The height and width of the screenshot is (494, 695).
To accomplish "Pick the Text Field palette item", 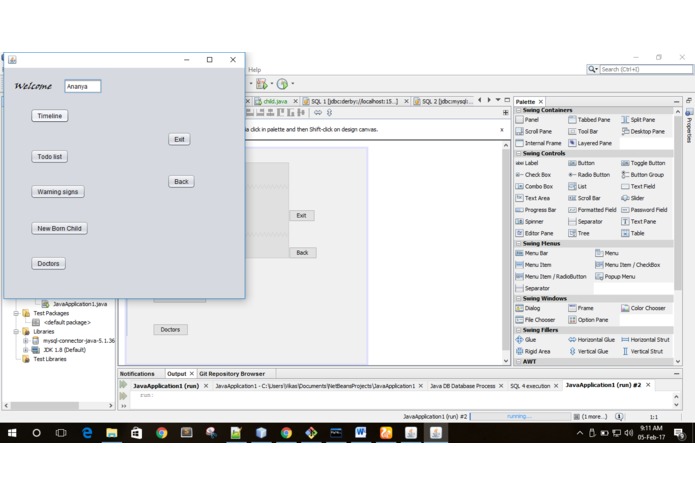I will pyautogui.click(x=638, y=186).
